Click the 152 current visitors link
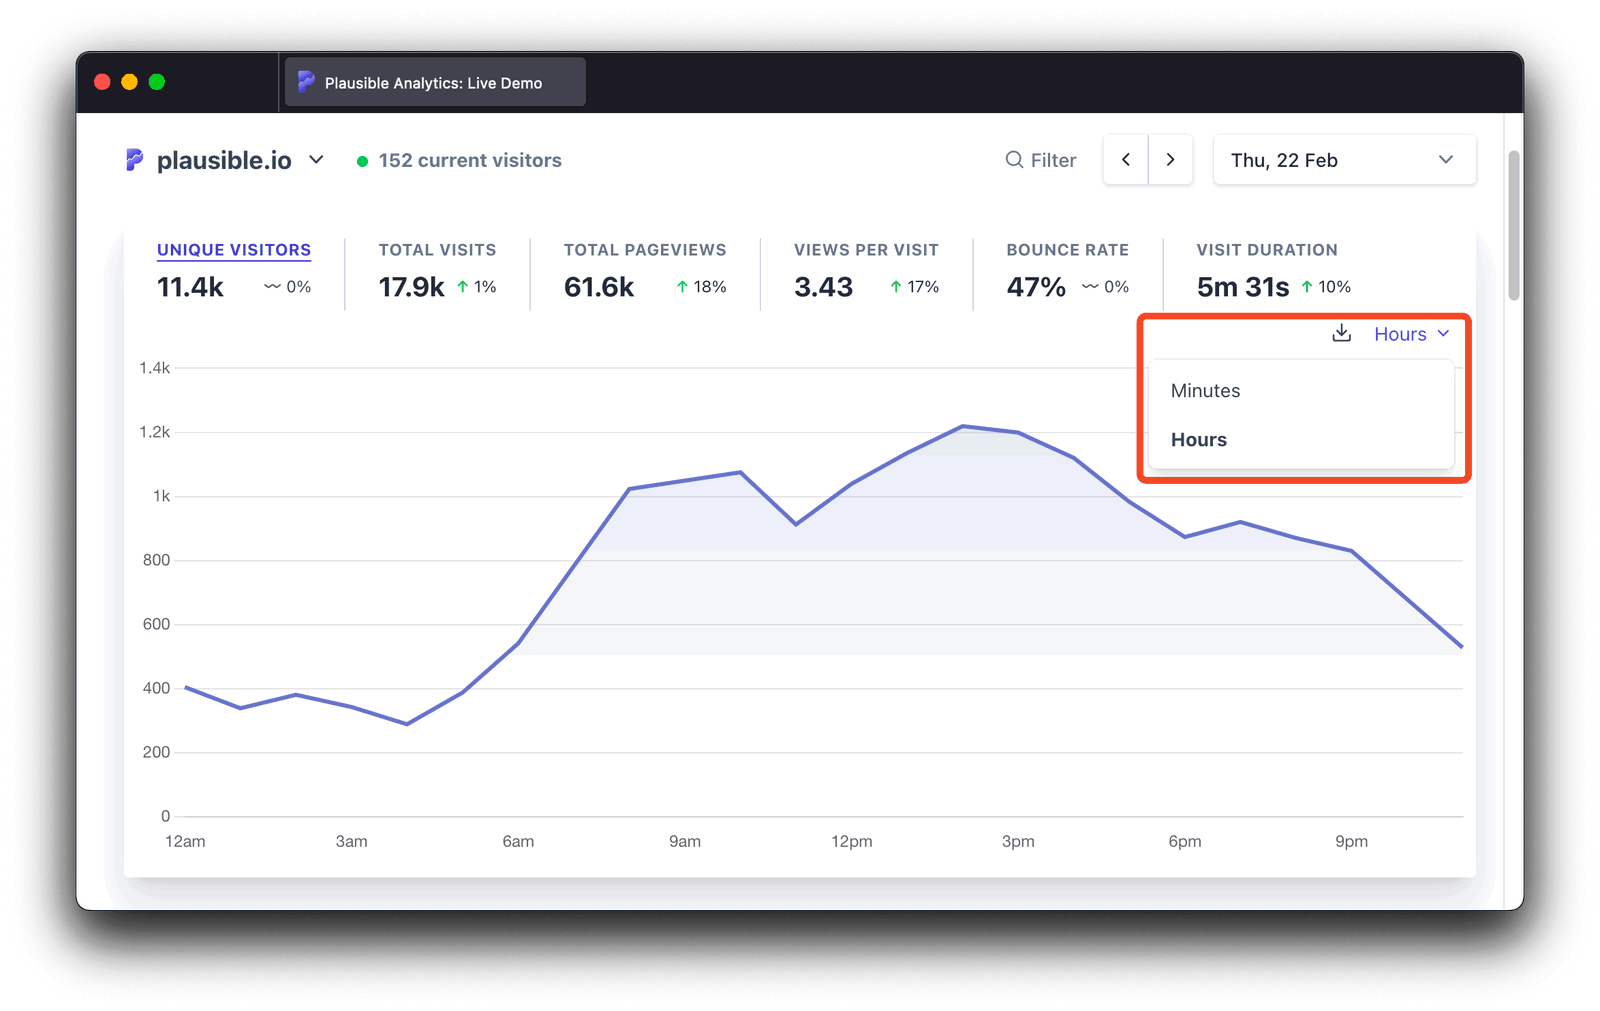Screen dimensions: 1600x1011 point(470,160)
